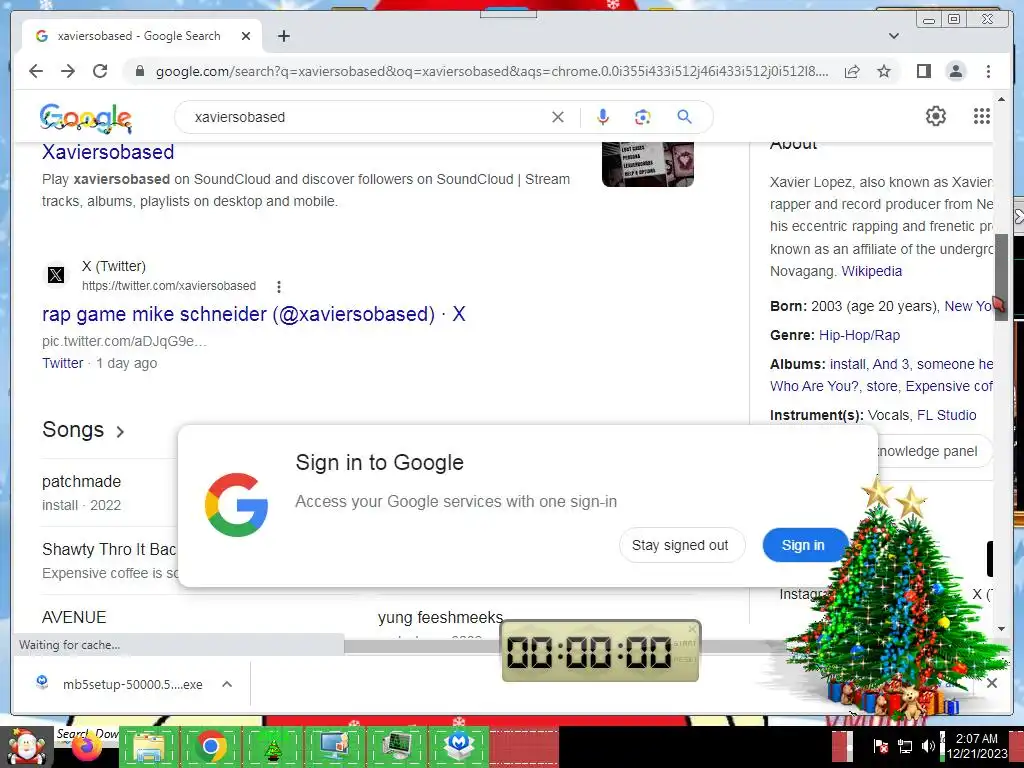Screen dimensions: 1024x768
Task: Close the downloads bar
Action: (x=991, y=683)
